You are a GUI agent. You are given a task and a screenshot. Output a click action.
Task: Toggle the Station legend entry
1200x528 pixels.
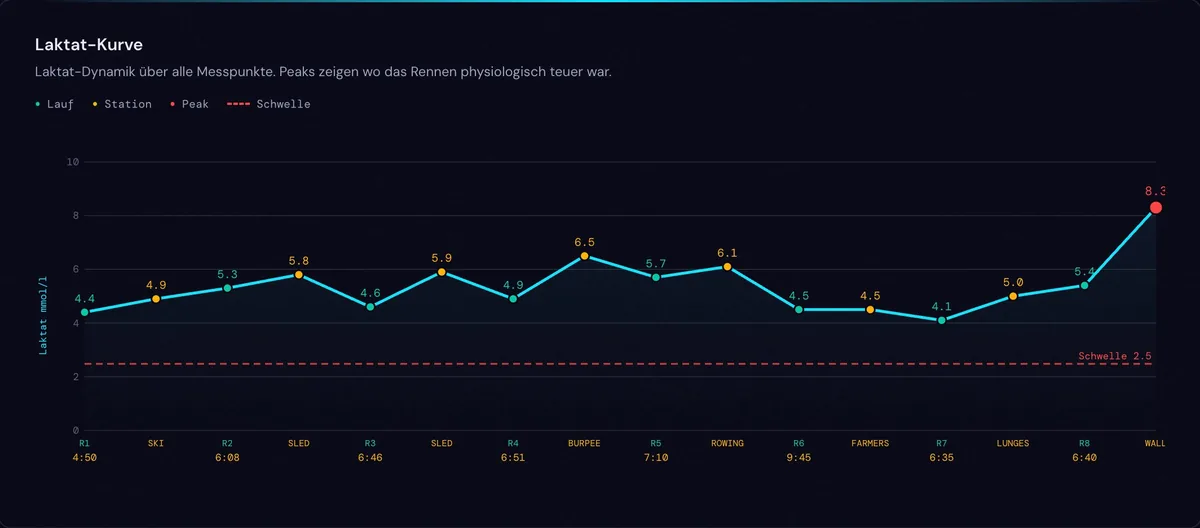[122, 104]
